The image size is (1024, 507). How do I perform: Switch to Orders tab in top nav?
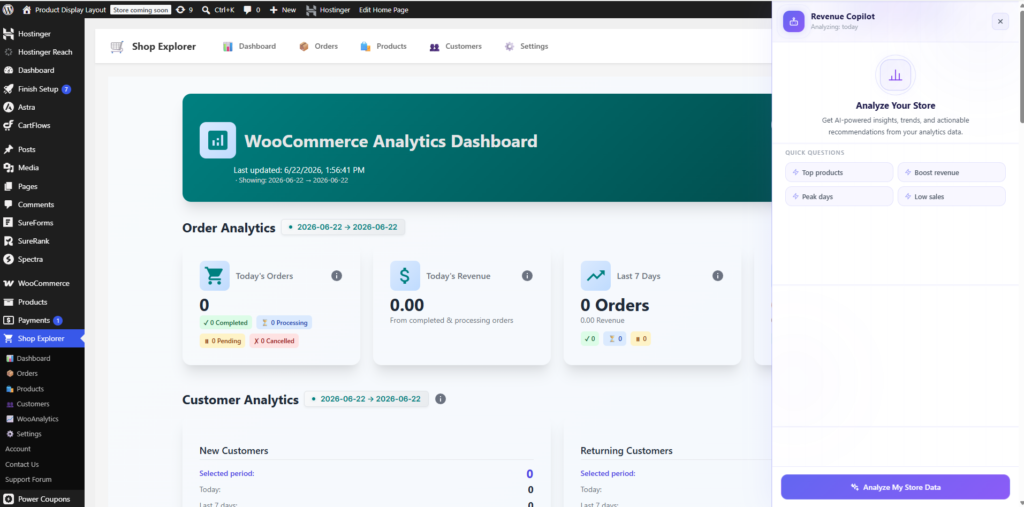[319, 46]
